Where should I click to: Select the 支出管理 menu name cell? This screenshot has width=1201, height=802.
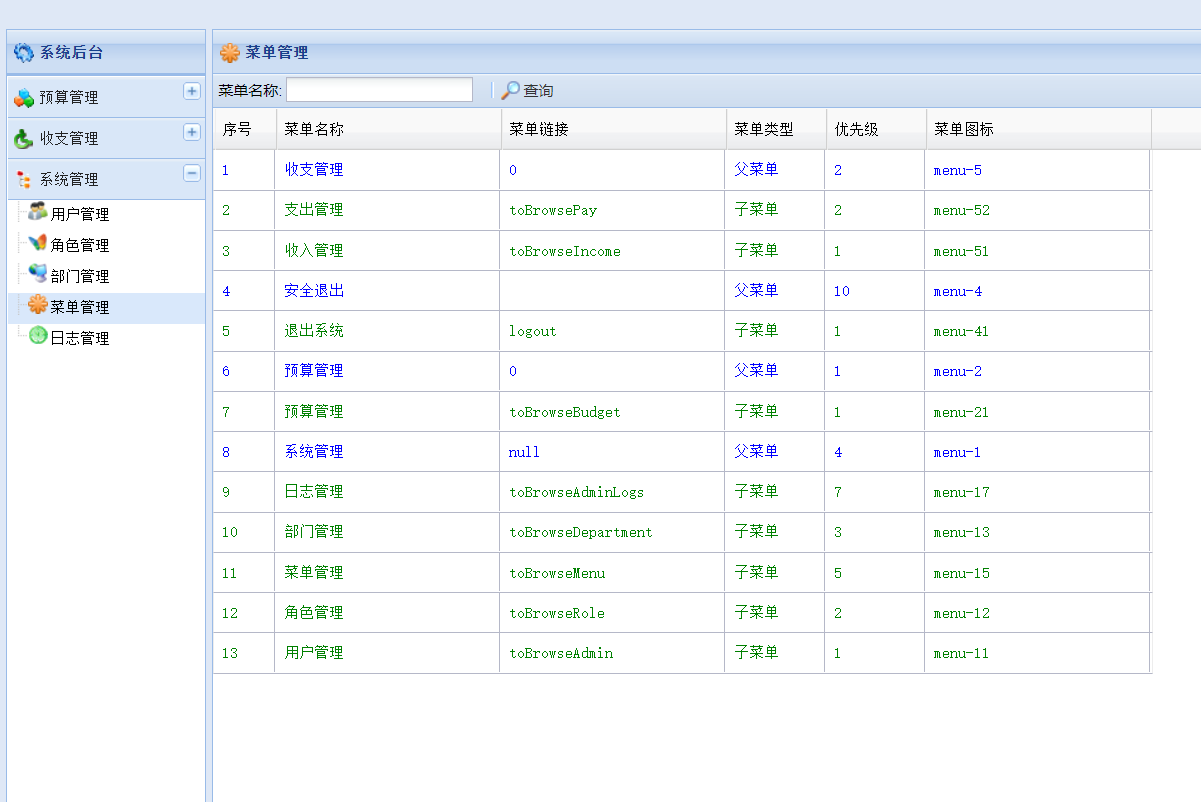(387, 210)
